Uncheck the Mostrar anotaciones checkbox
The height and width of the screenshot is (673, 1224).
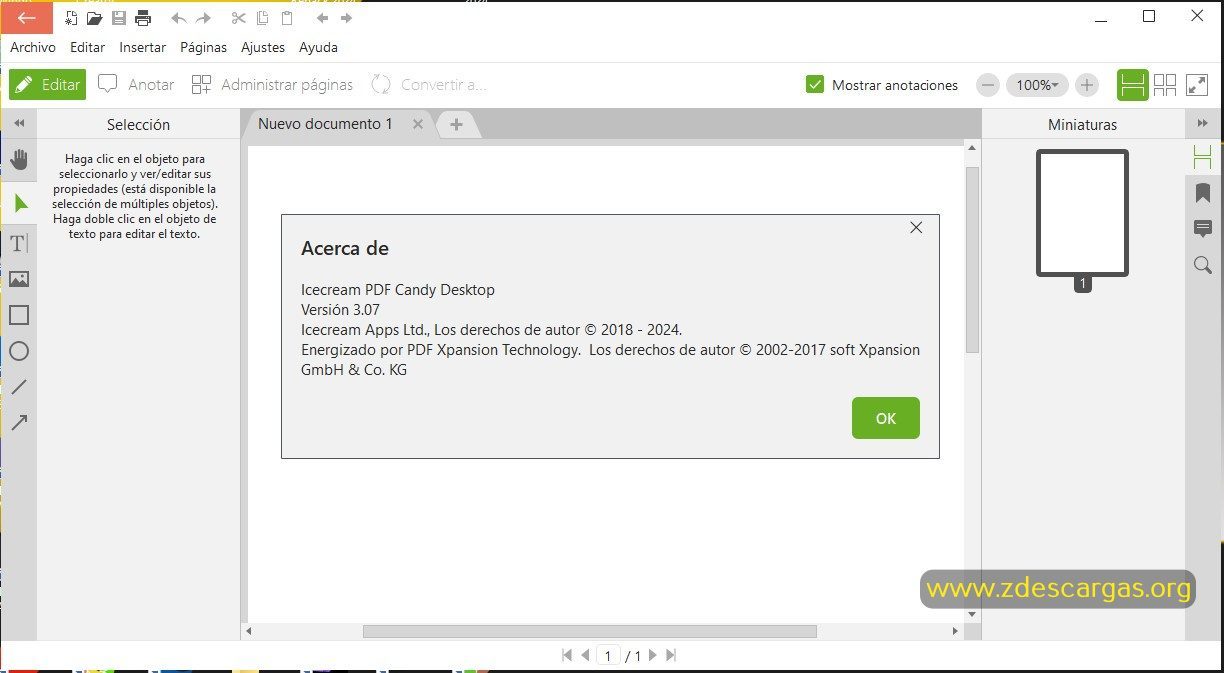(814, 85)
